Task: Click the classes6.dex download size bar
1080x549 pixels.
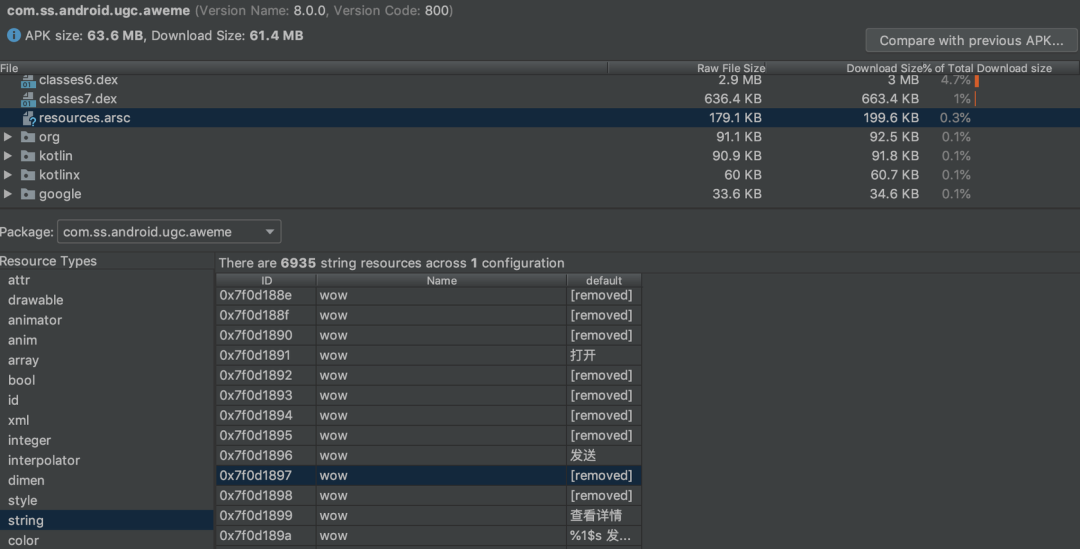Action: point(976,80)
